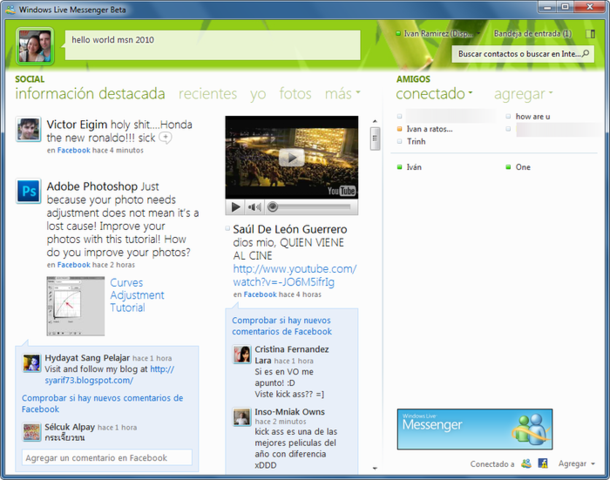The width and height of the screenshot is (610, 480).
Task: Select contact Ivan a ratos...
Action: tap(429, 129)
